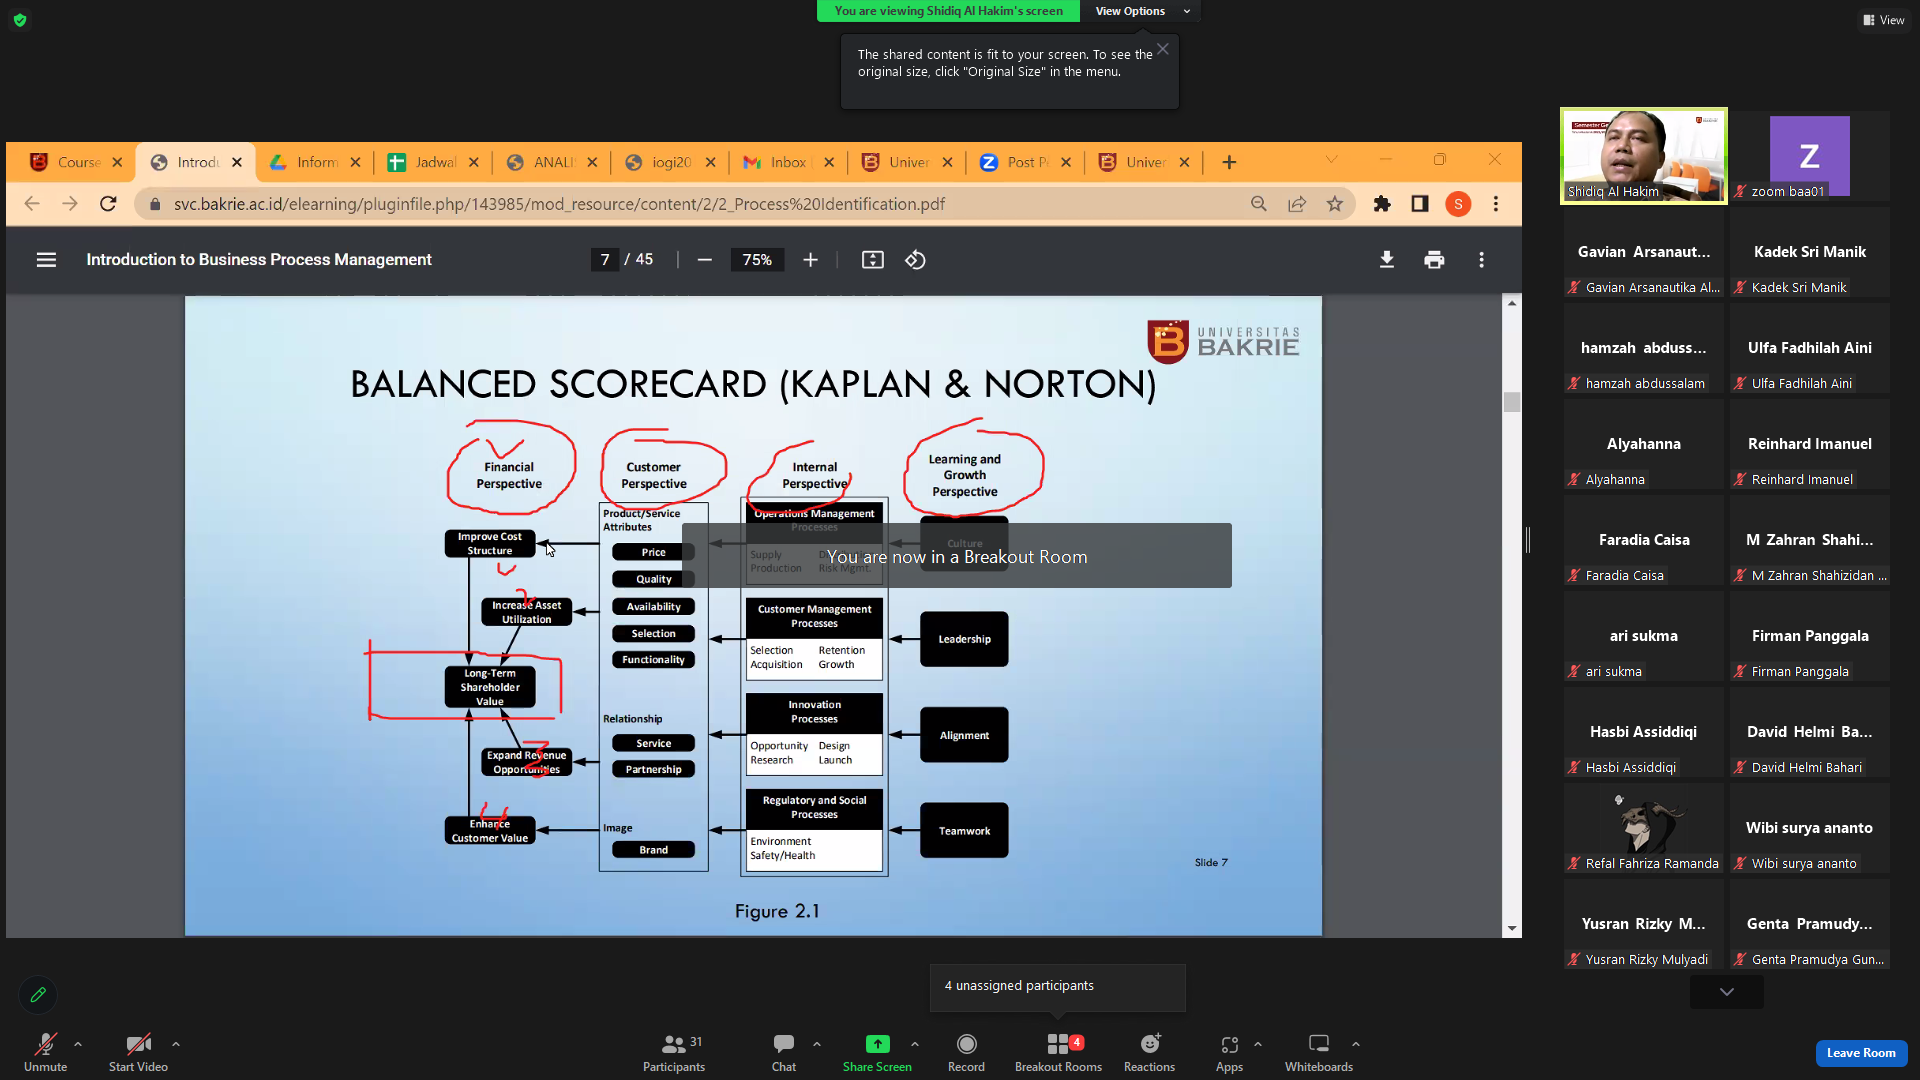Click PDF zoom percentage field
This screenshot has width=1920, height=1080.
[757, 260]
